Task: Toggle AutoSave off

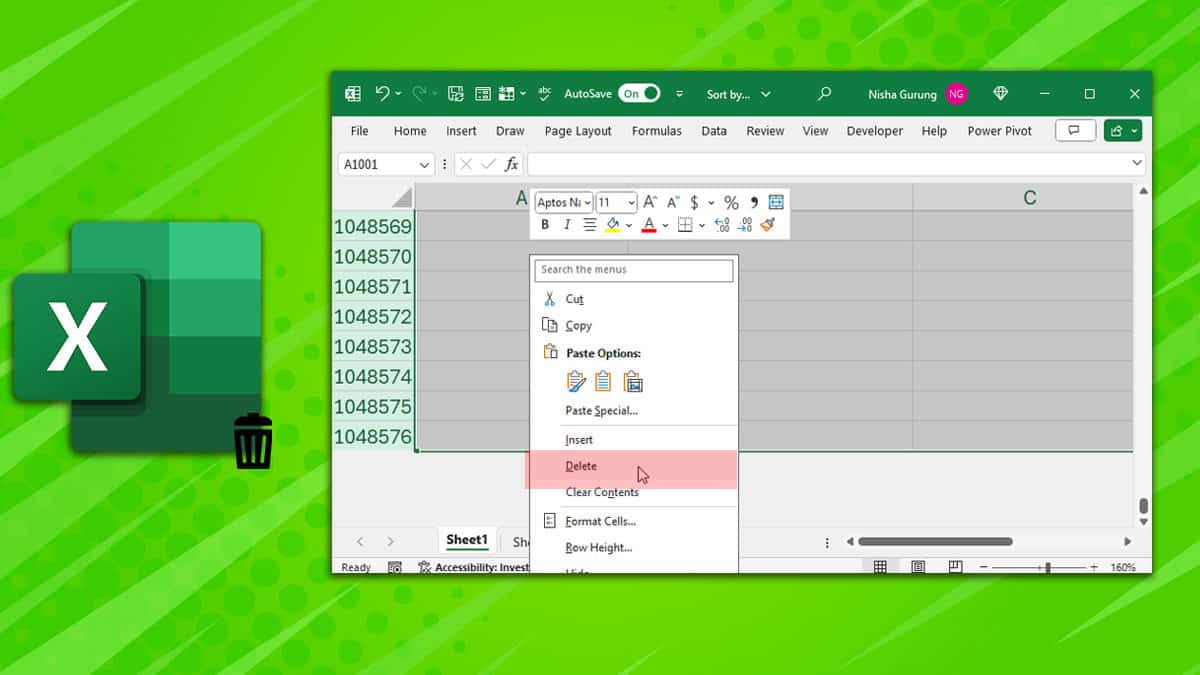Action: point(640,93)
